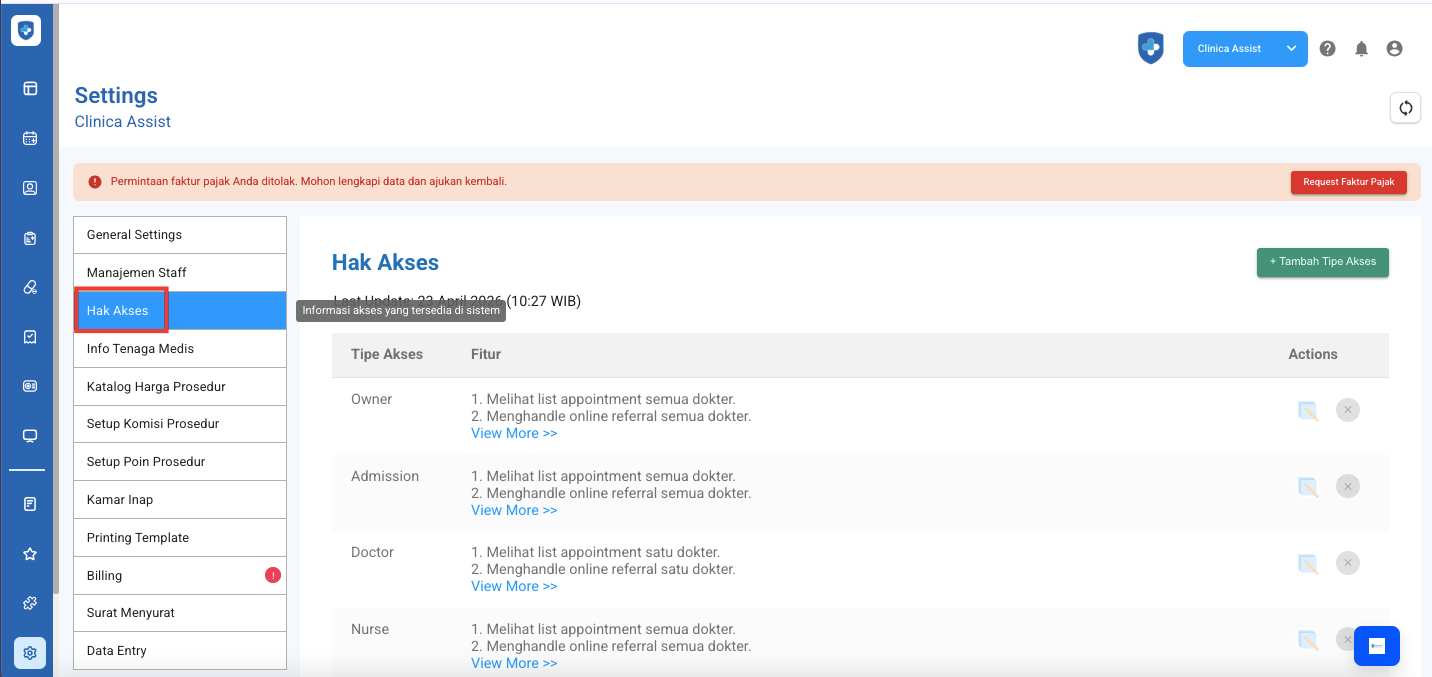Open the calendar icon in left sidebar
The width and height of the screenshot is (1432, 677).
[x=30, y=139]
